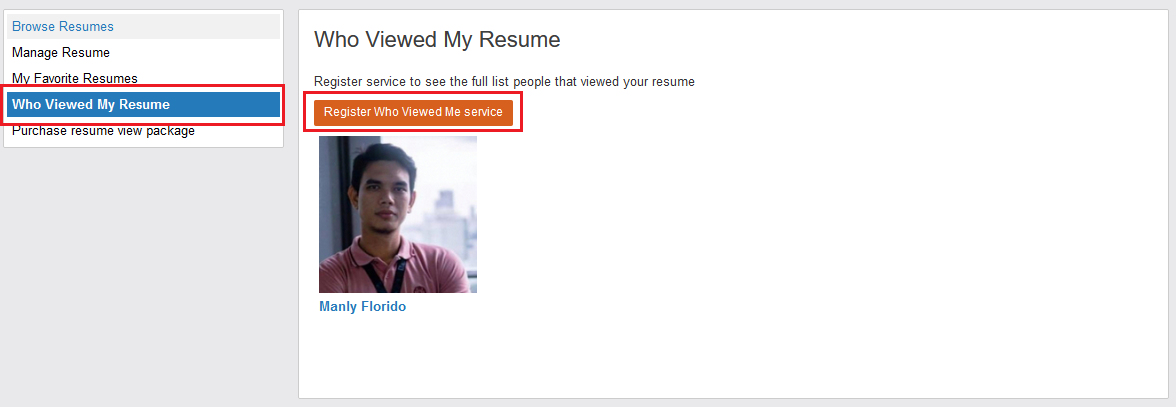This screenshot has height=407, width=1176.
Task: Open the profile photo thumbnail
Action: coord(398,214)
